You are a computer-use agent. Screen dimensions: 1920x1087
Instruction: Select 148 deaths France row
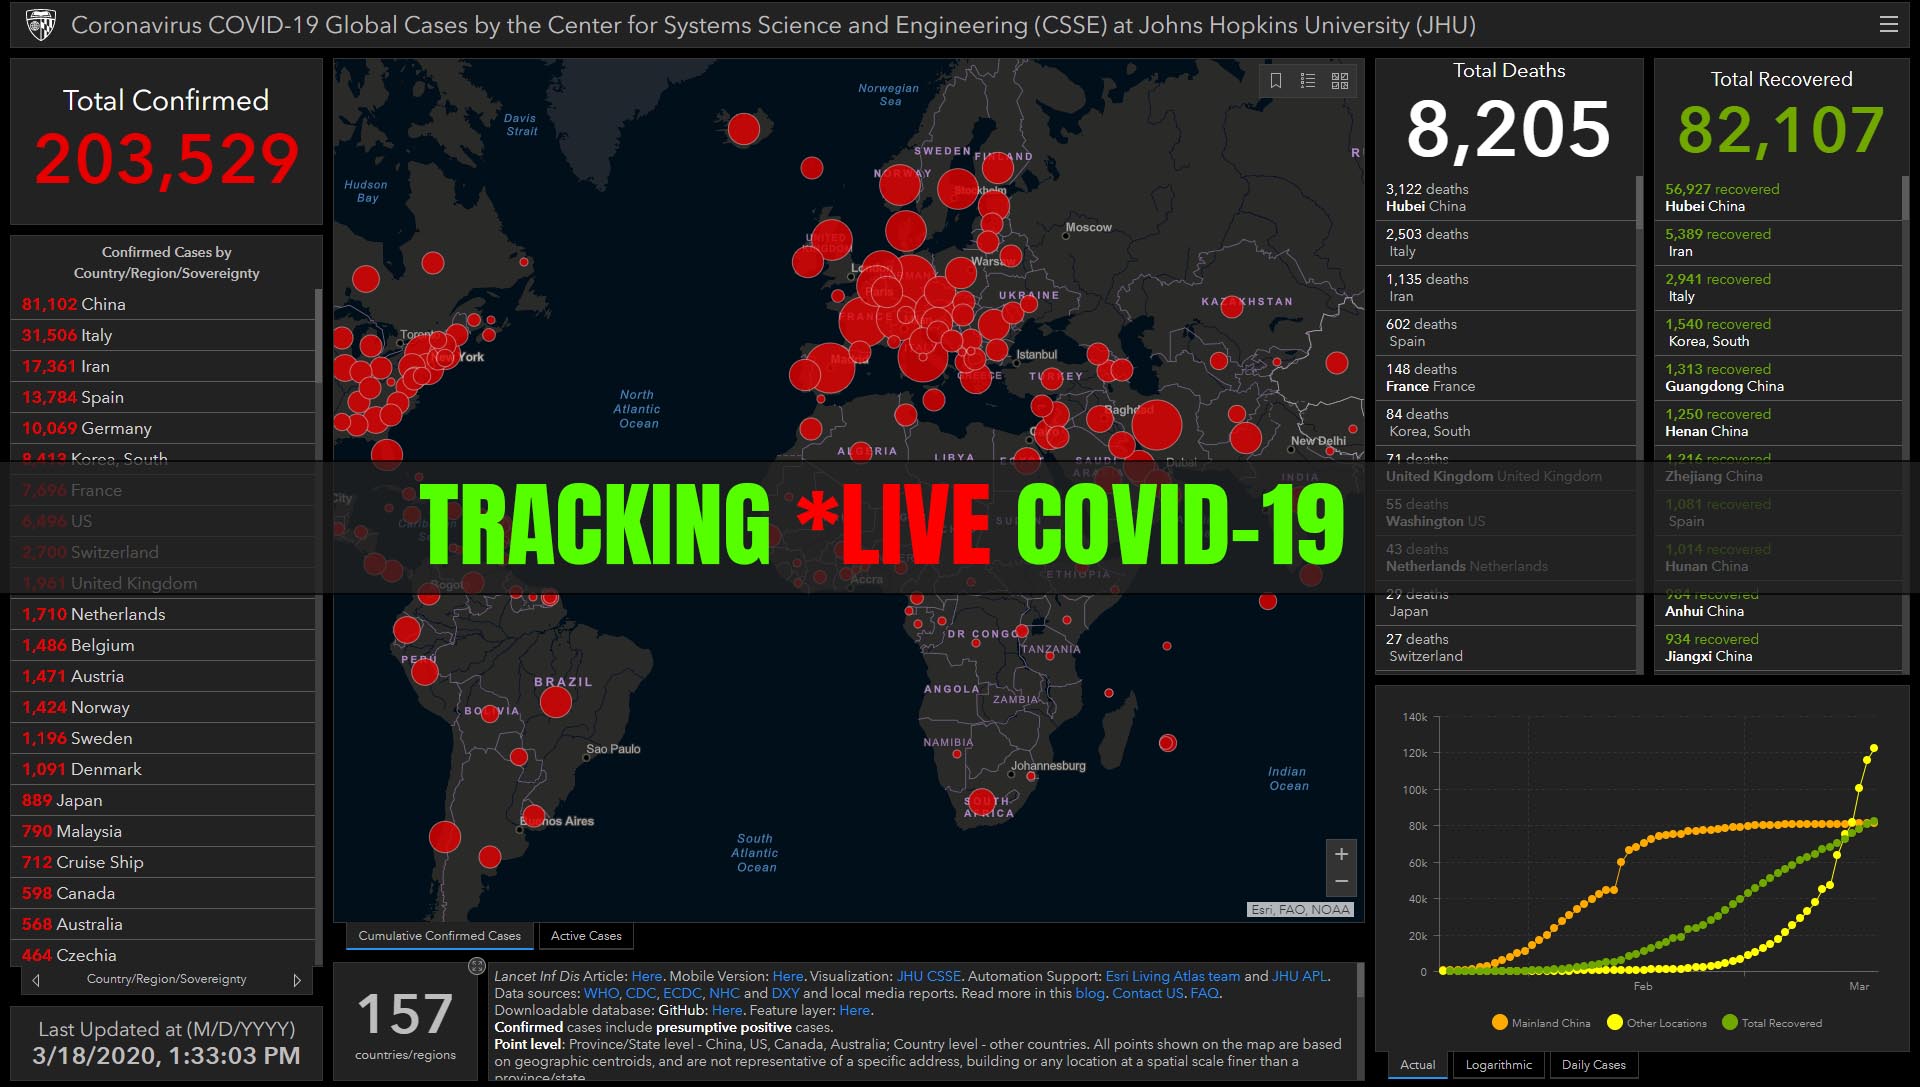point(1505,378)
